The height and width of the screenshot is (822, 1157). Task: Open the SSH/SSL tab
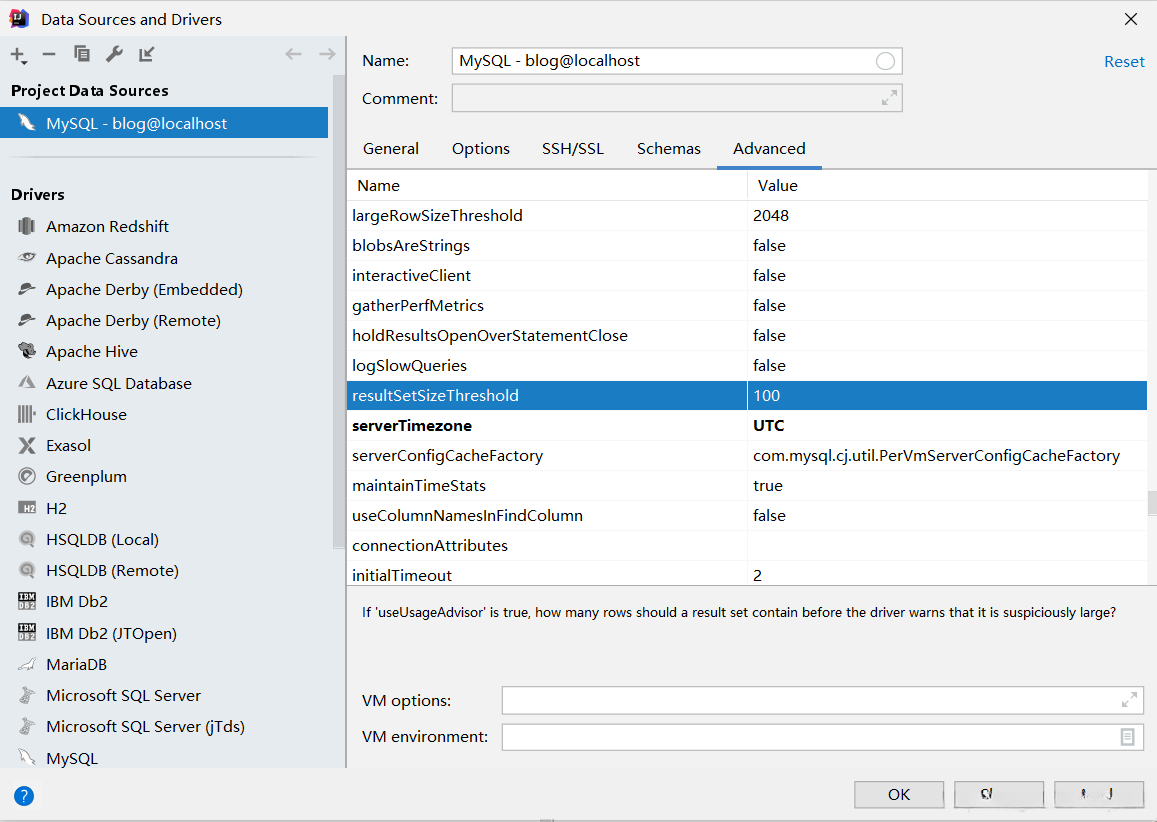click(x=573, y=148)
